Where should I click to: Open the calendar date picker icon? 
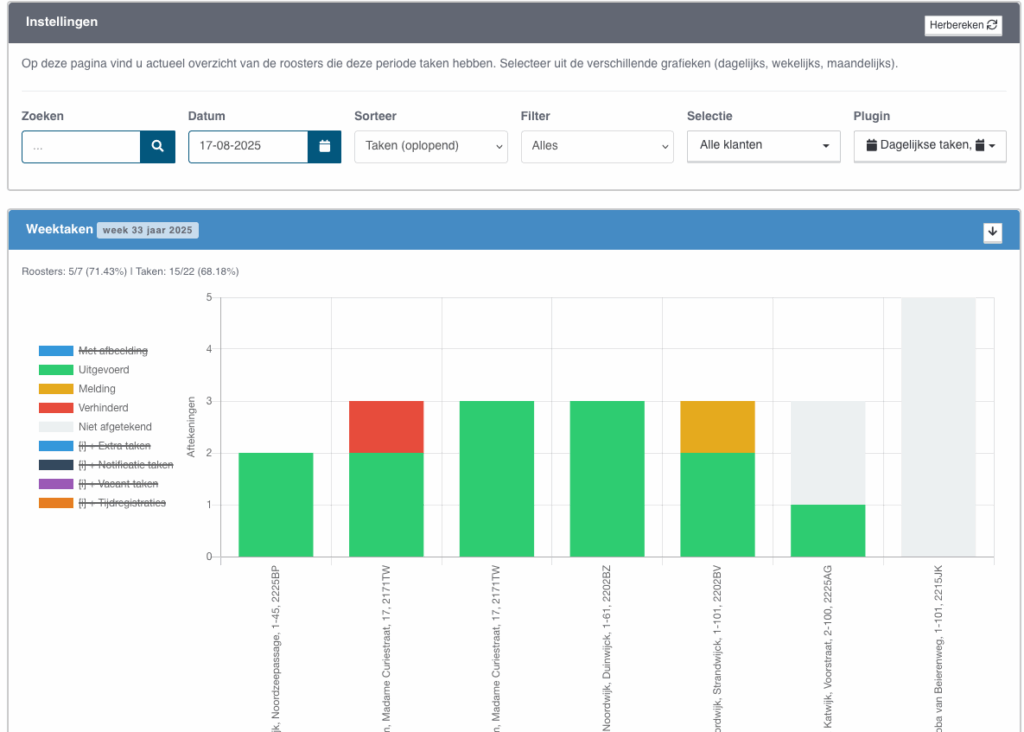pos(324,146)
